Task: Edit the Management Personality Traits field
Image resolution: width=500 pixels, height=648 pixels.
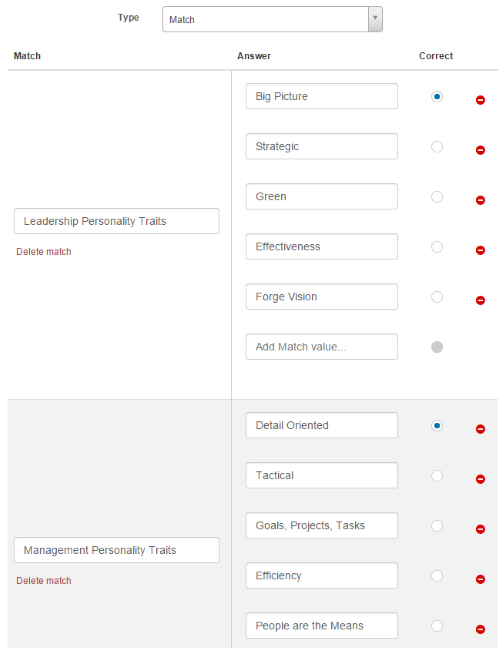Action: (x=117, y=550)
